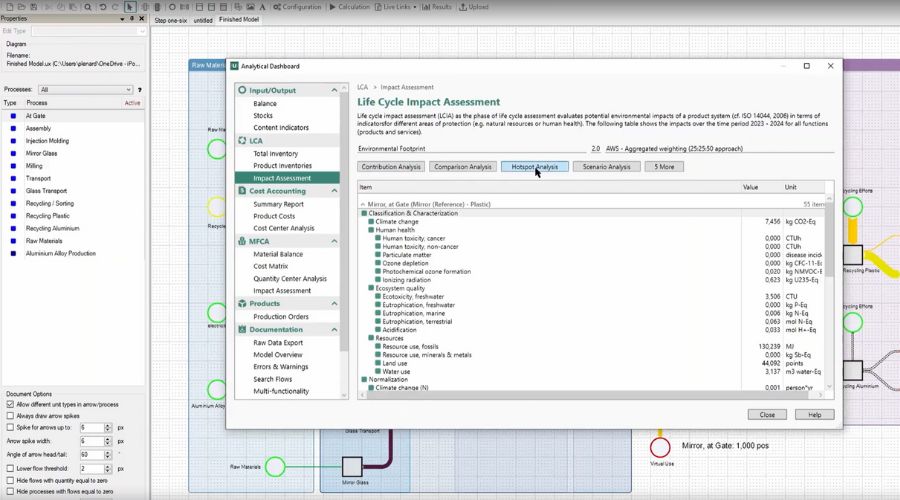This screenshot has height=500, width=900.
Task: Open 'Raw Data Export' under Documentation
Action: point(278,343)
